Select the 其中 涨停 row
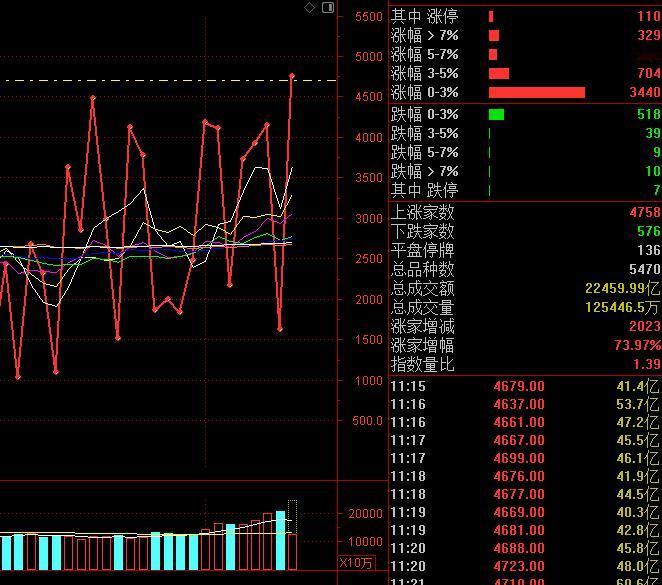This screenshot has width=662, height=585. point(525,16)
